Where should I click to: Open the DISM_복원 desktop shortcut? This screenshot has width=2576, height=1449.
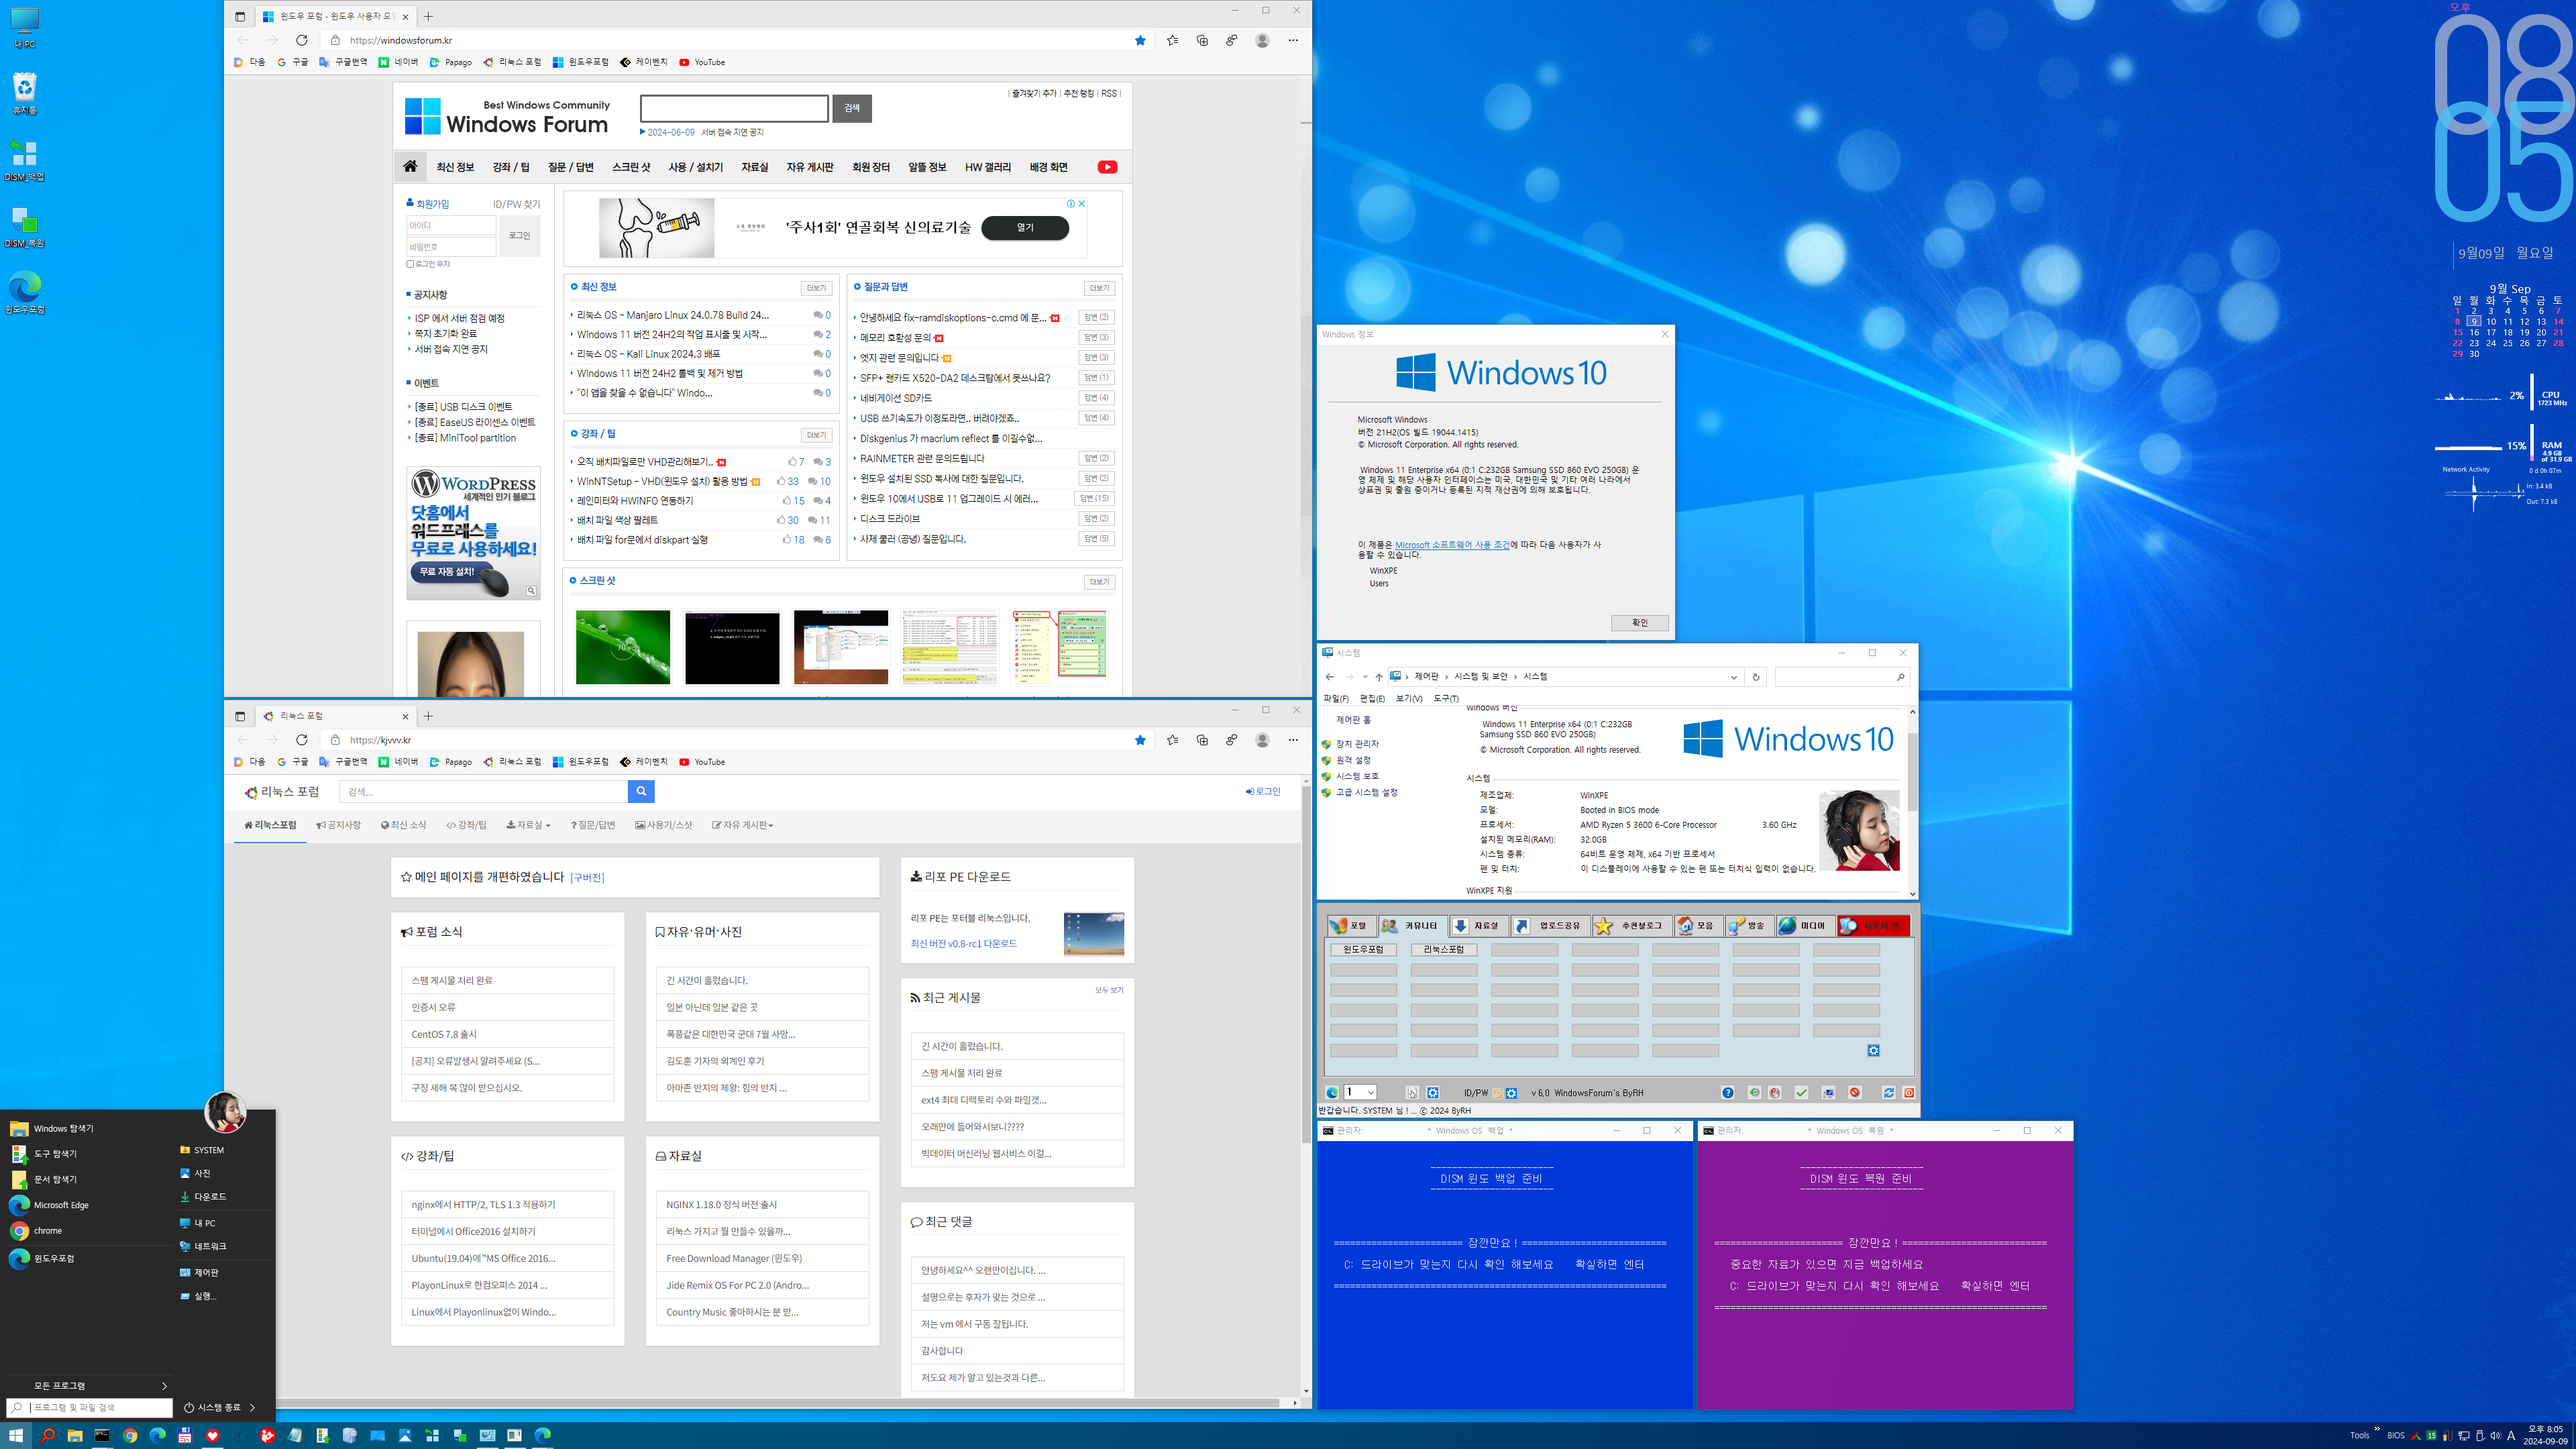click(x=25, y=227)
